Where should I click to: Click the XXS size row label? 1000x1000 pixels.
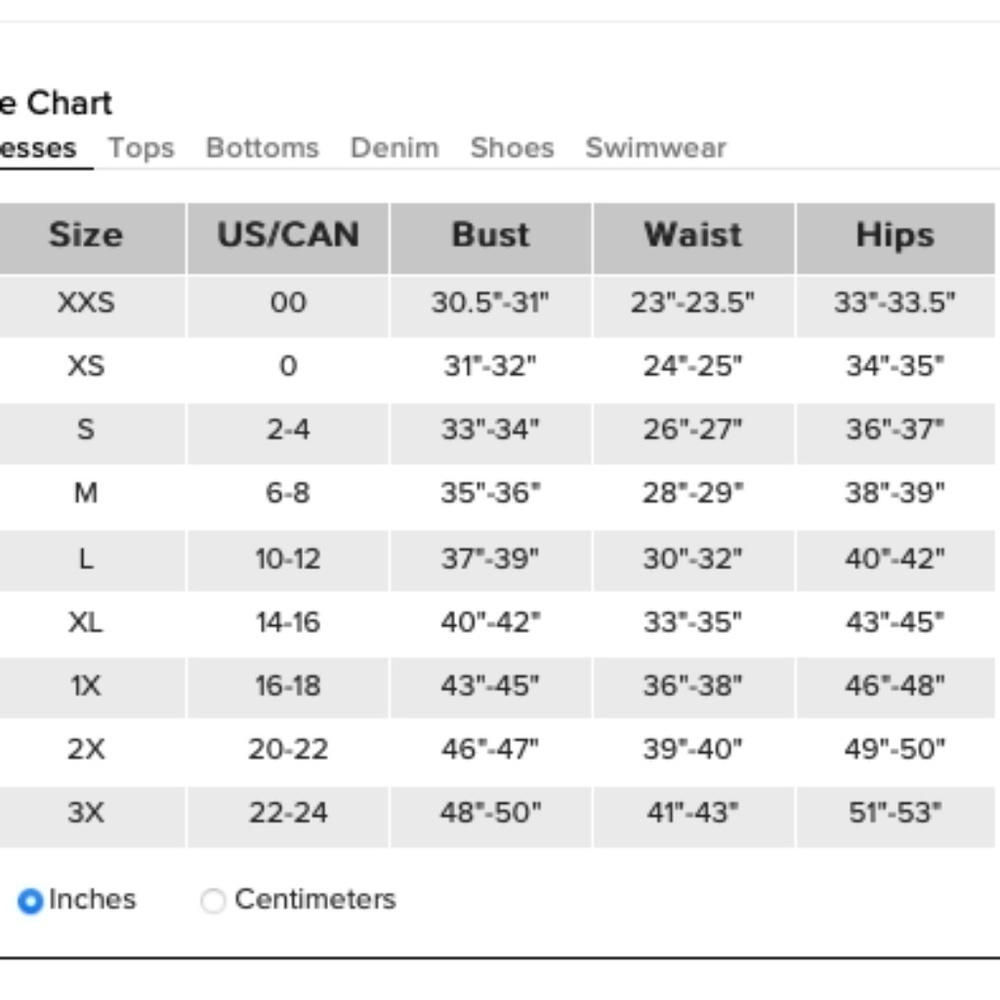[86, 302]
